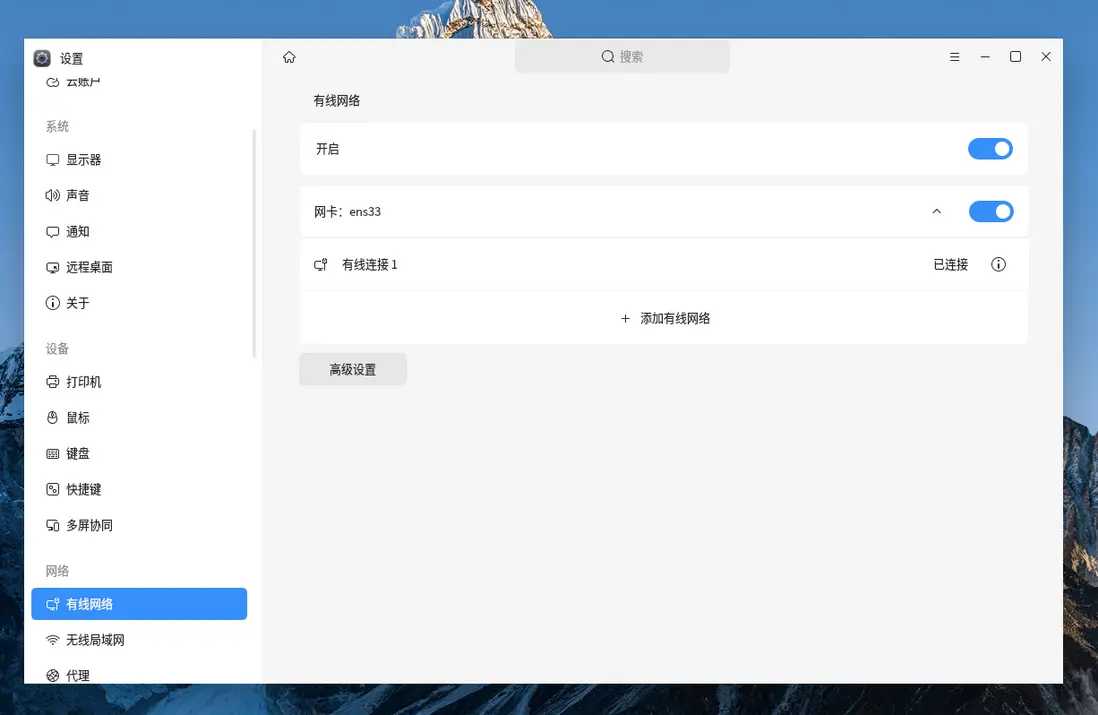This screenshot has height=715, width=1098.
Task: Select the 有线连接 1 connection row
Action: pos(665,264)
